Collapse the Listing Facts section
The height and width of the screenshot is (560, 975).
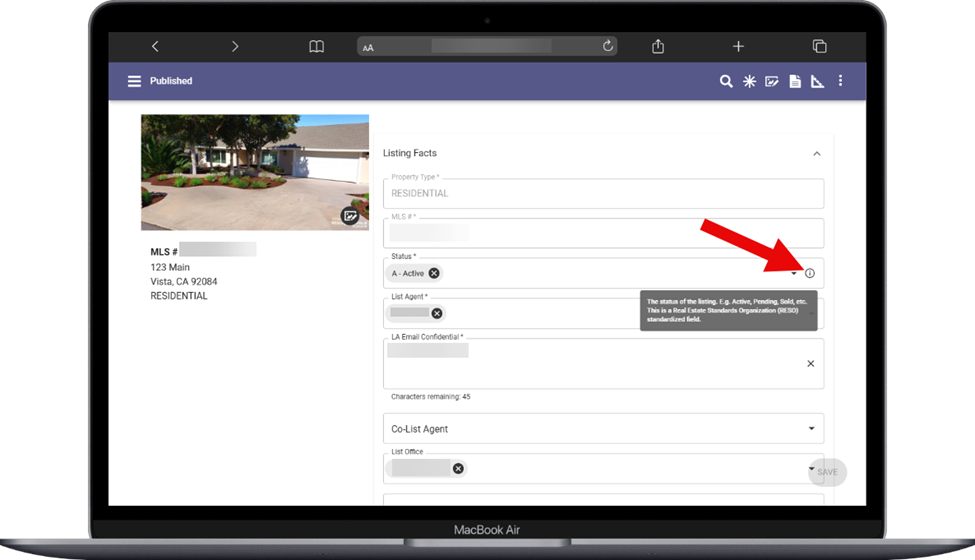coord(816,154)
